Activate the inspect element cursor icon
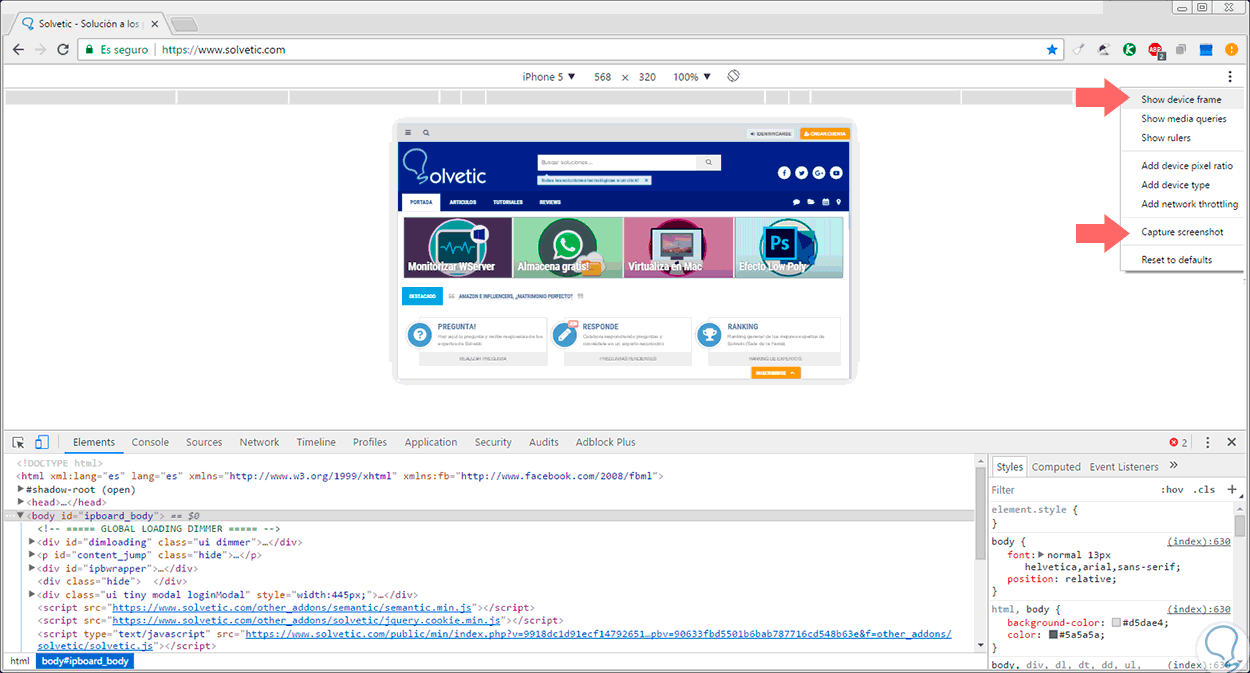This screenshot has width=1250, height=673. pyautogui.click(x=18, y=442)
